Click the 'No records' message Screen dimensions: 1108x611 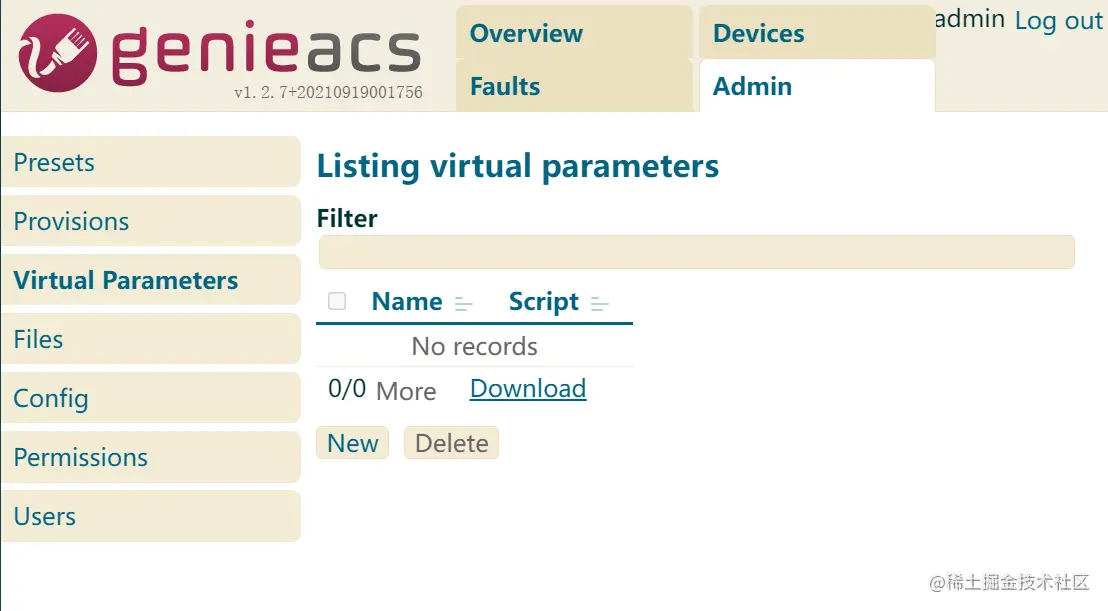[x=475, y=346]
